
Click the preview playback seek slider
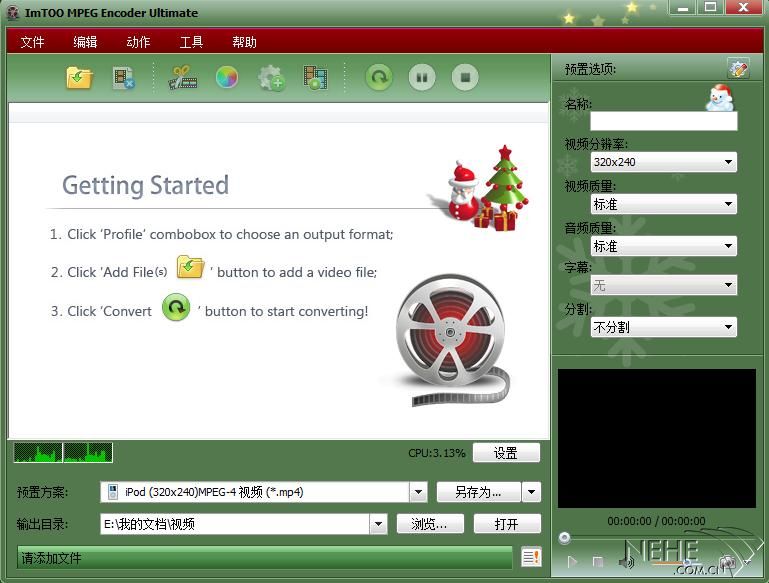pyautogui.click(x=655, y=538)
